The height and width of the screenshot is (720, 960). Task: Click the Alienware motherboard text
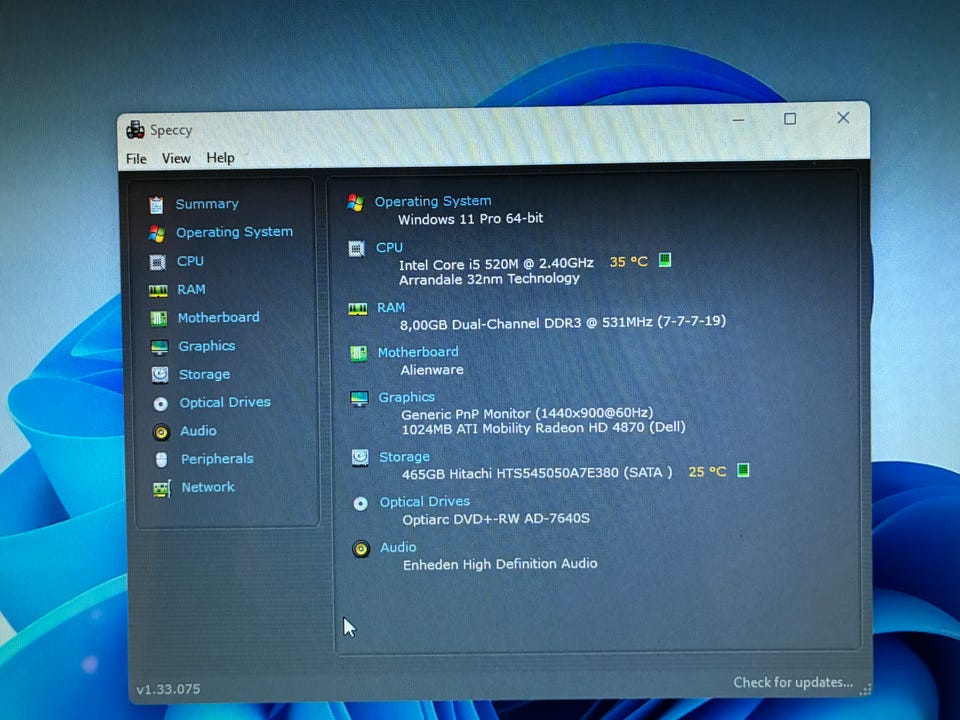coord(432,370)
